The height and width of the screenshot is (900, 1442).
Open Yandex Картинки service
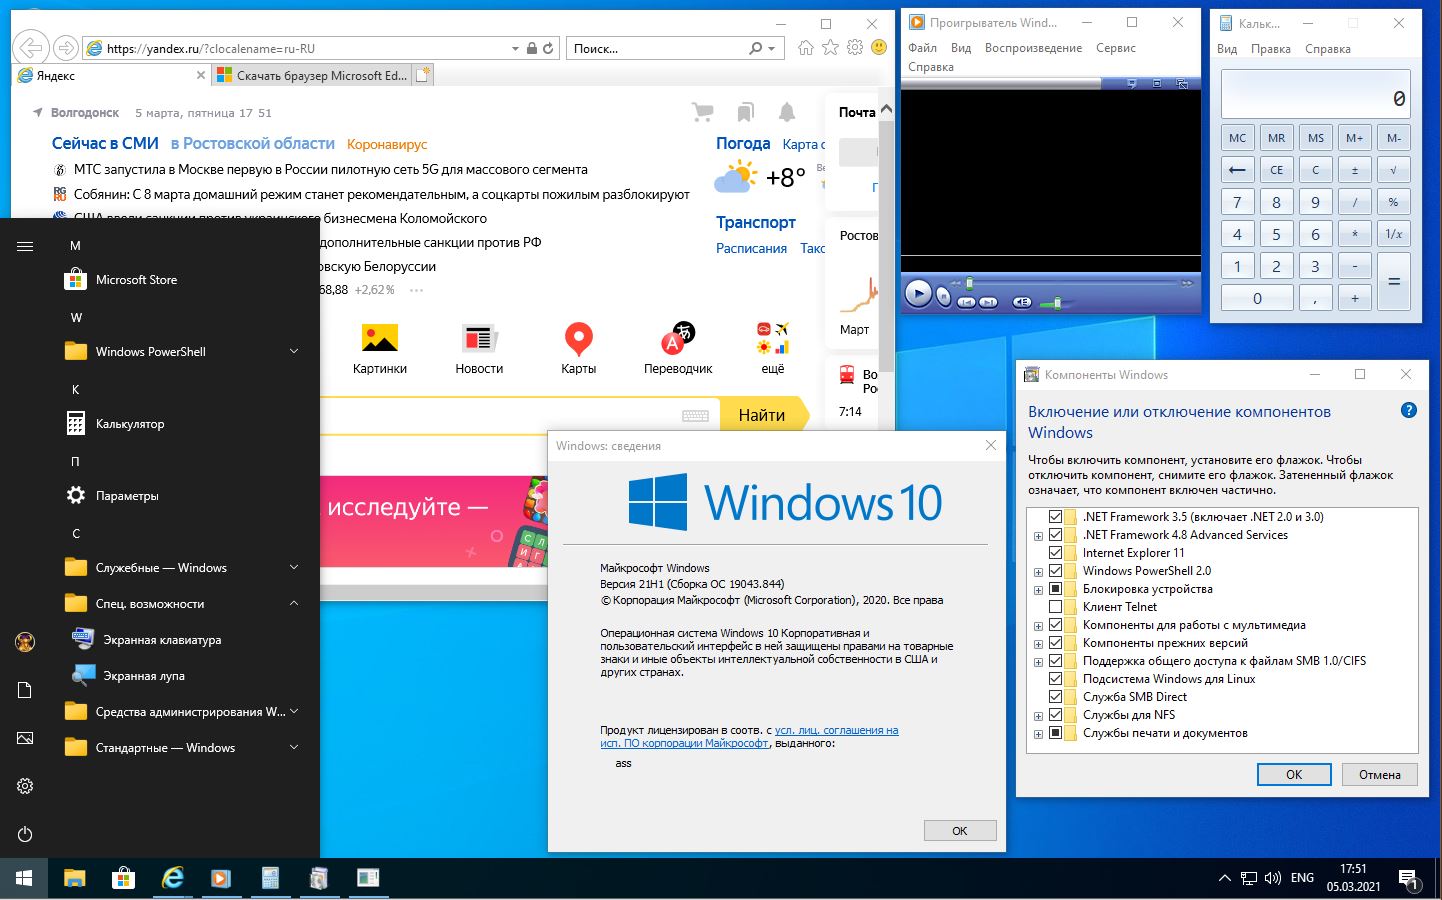pyautogui.click(x=380, y=349)
